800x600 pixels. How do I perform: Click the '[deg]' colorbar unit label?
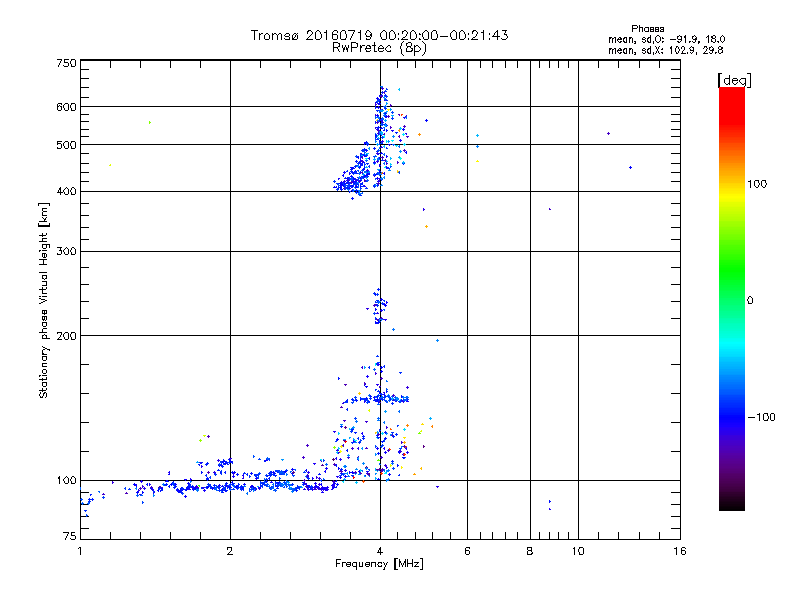[x=734, y=80]
